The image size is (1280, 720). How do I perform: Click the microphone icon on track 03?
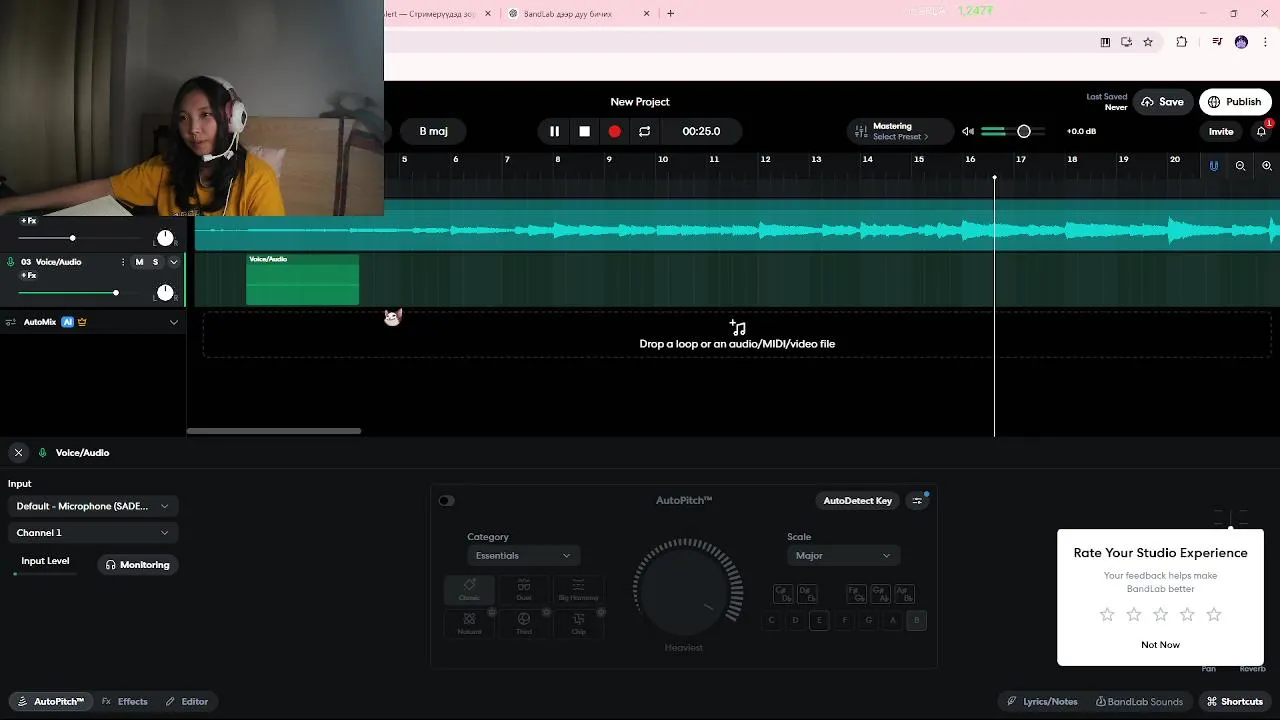click(x=11, y=262)
